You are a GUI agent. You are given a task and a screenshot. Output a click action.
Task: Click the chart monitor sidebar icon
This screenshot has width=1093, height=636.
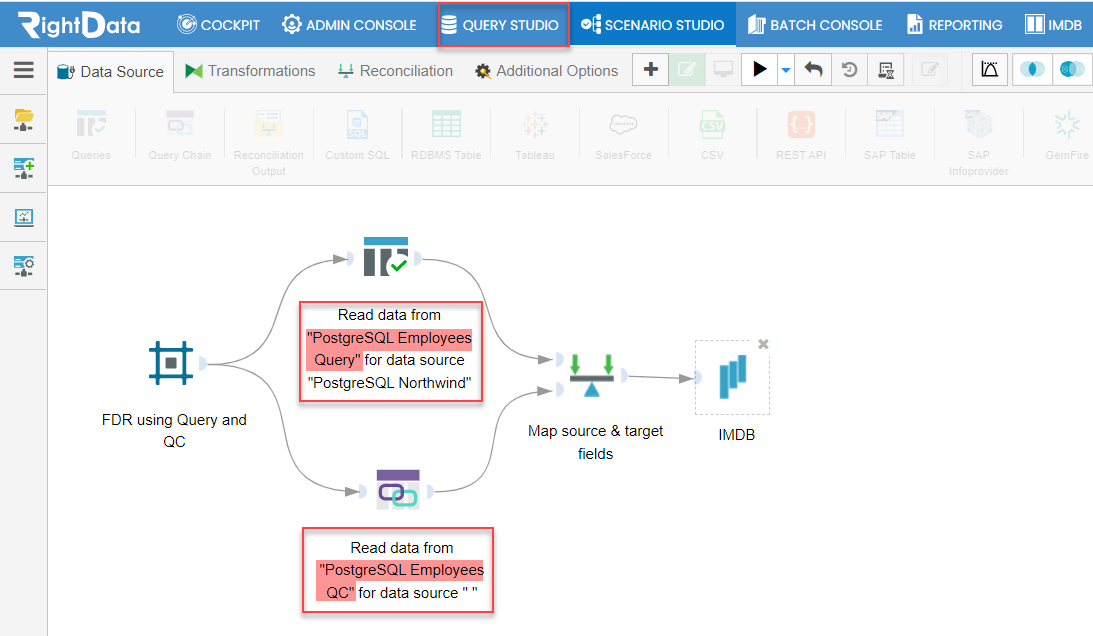pos(24,218)
